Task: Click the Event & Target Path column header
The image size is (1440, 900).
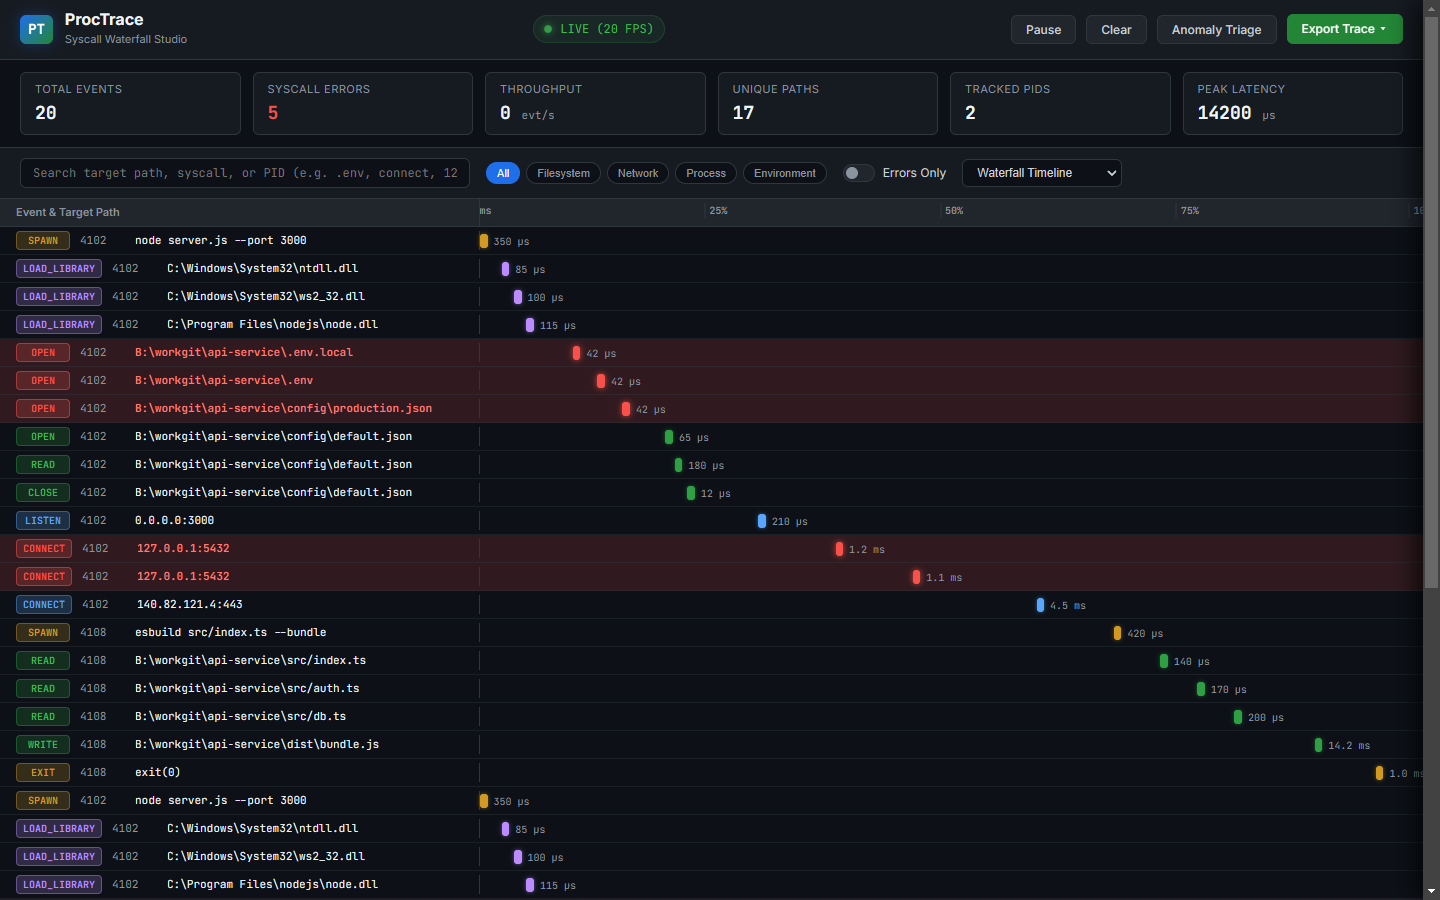Action: [x=68, y=212]
